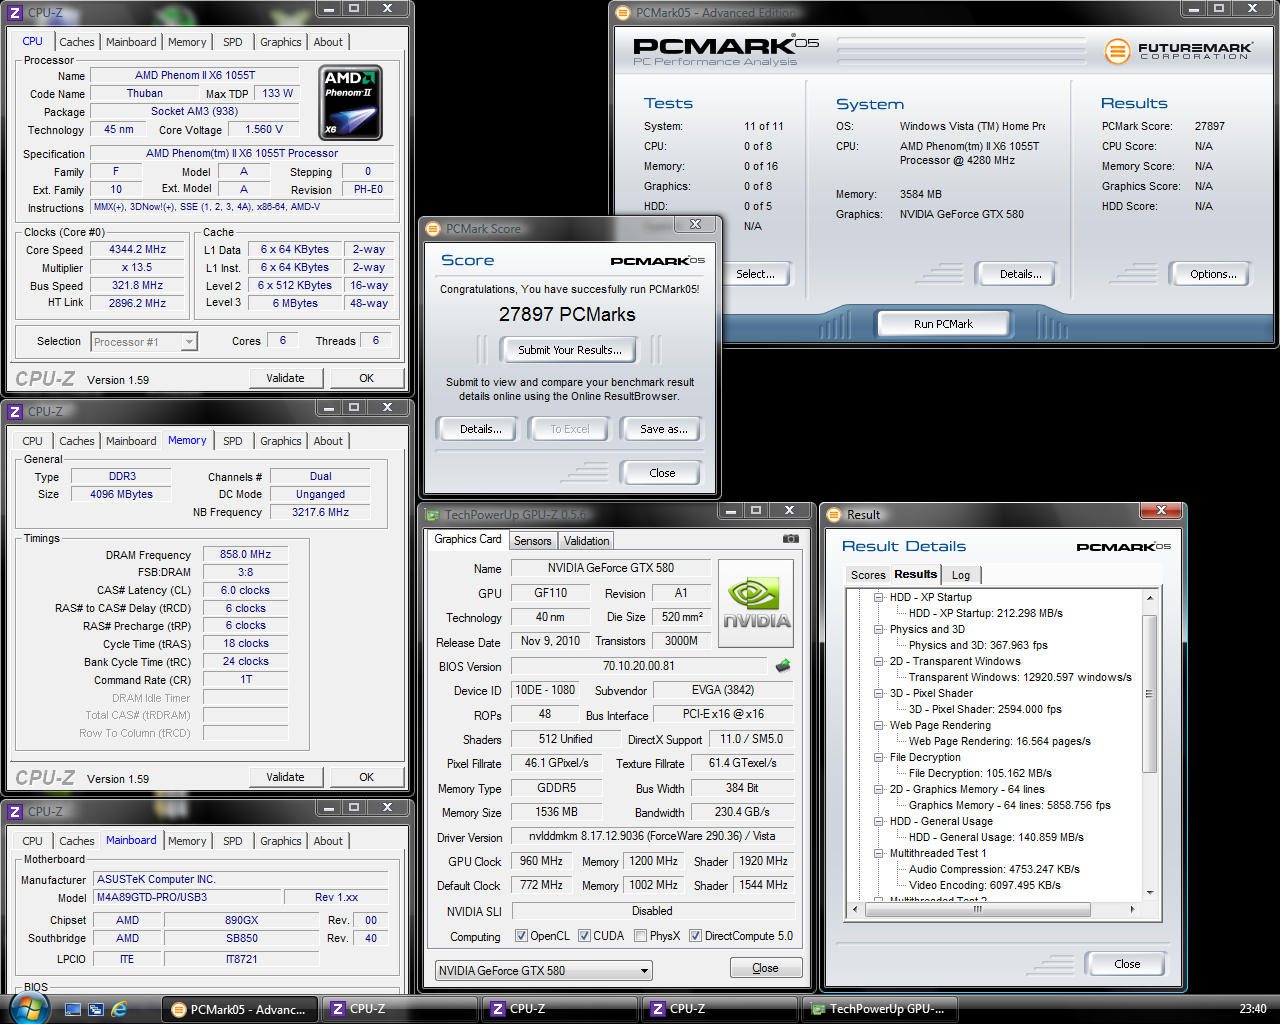Click the BIOS save chip icon in GPU-Z
Image resolution: width=1280 pixels, height=1024 pixels.
pos(783,665)
